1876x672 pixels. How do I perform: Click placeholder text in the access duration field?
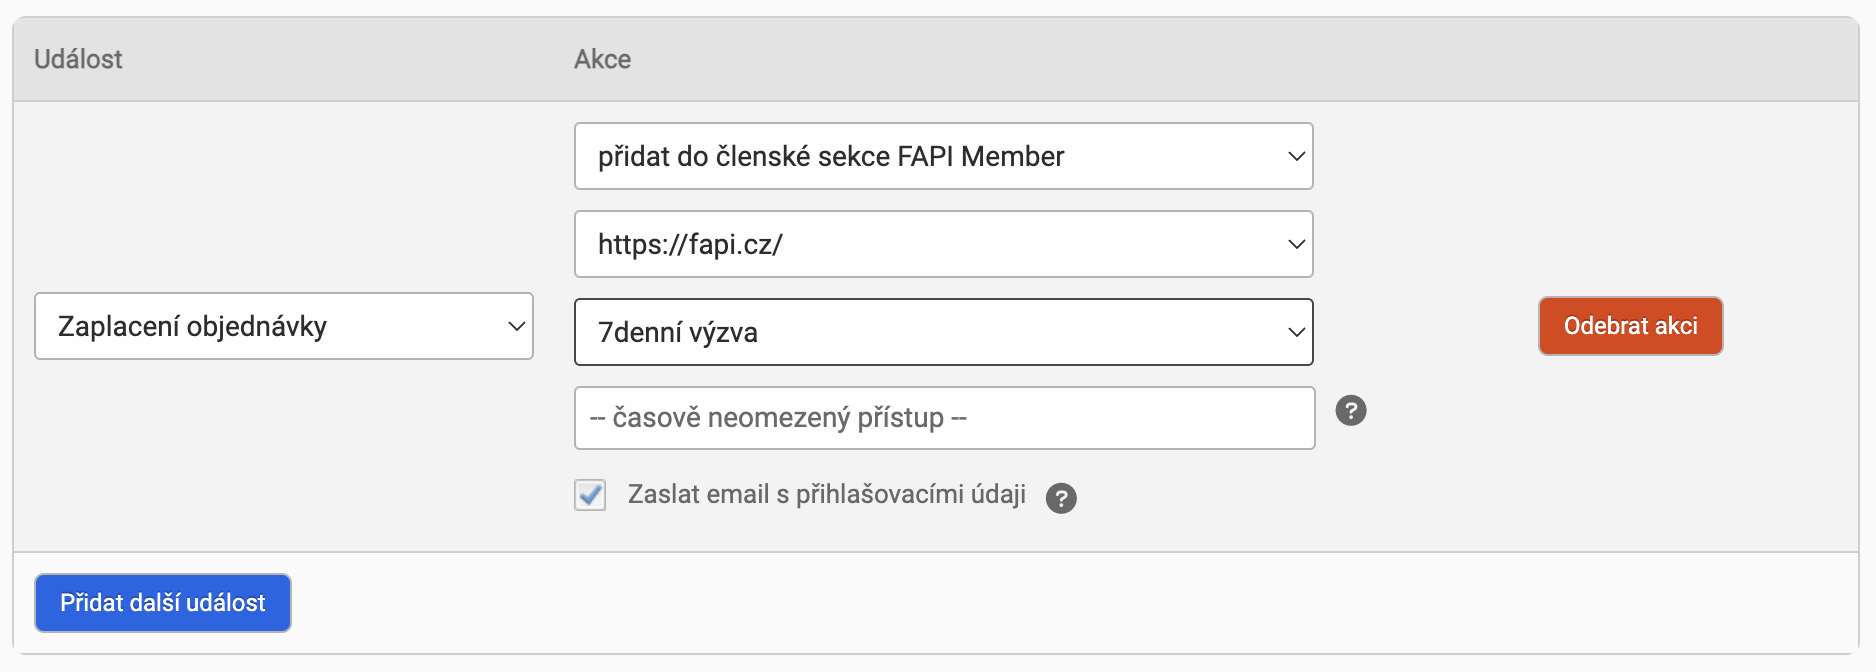pos(778,418)
